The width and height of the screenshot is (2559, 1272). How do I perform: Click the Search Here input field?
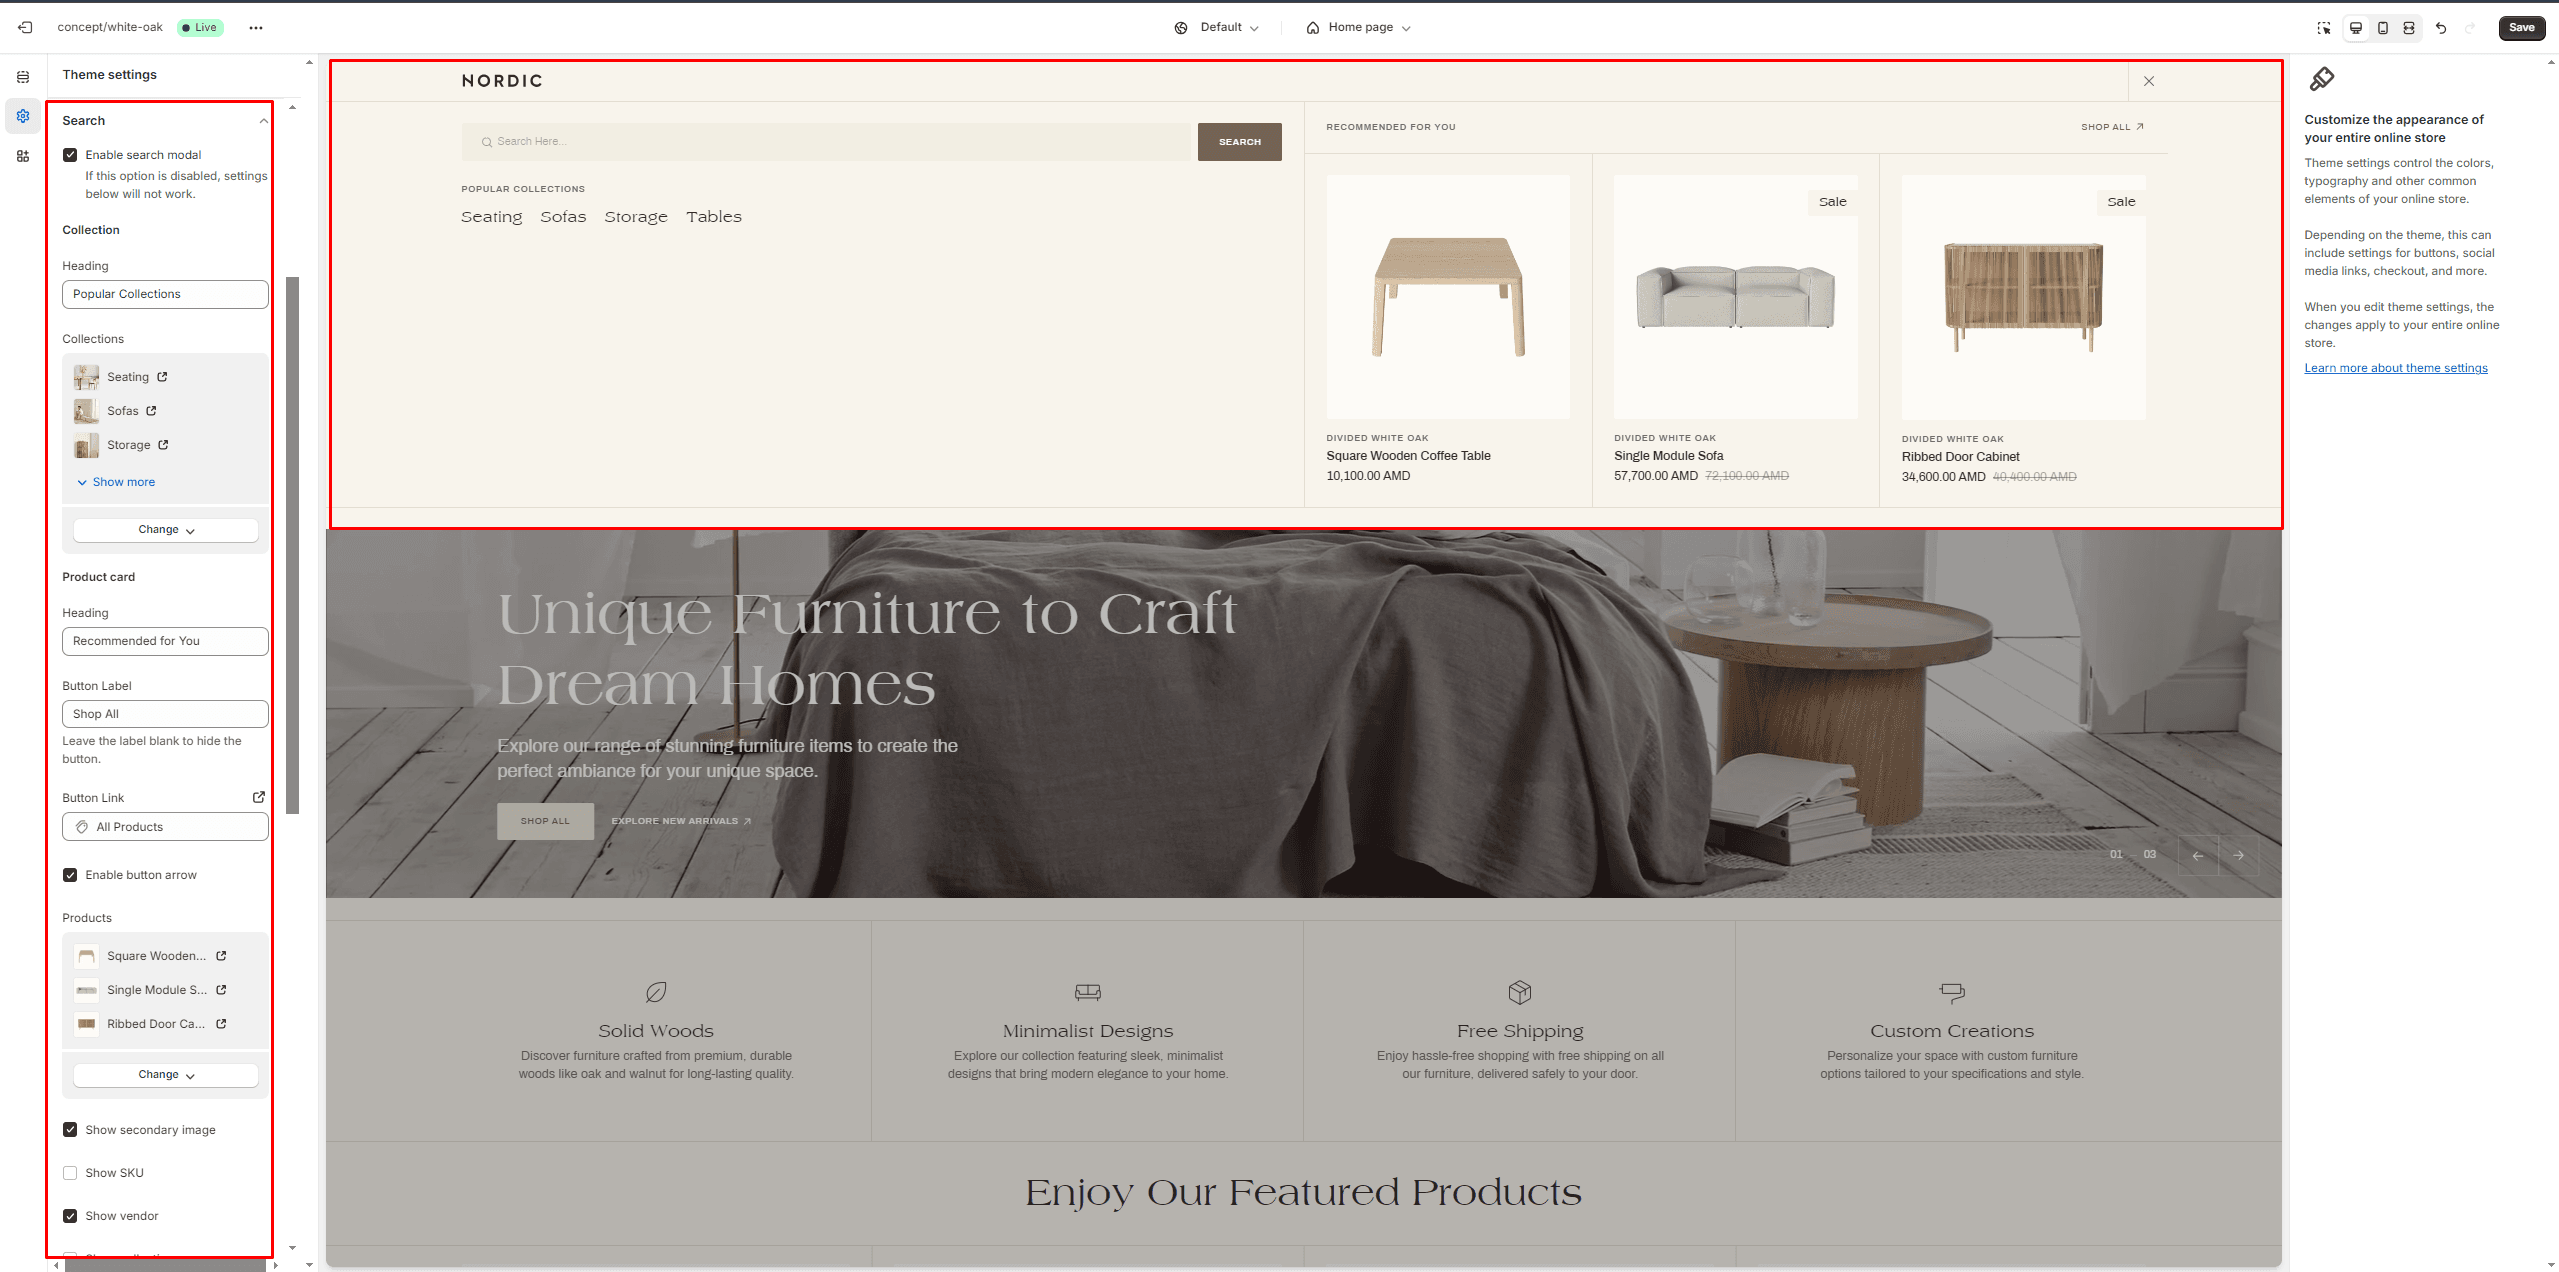pos(829,142)
